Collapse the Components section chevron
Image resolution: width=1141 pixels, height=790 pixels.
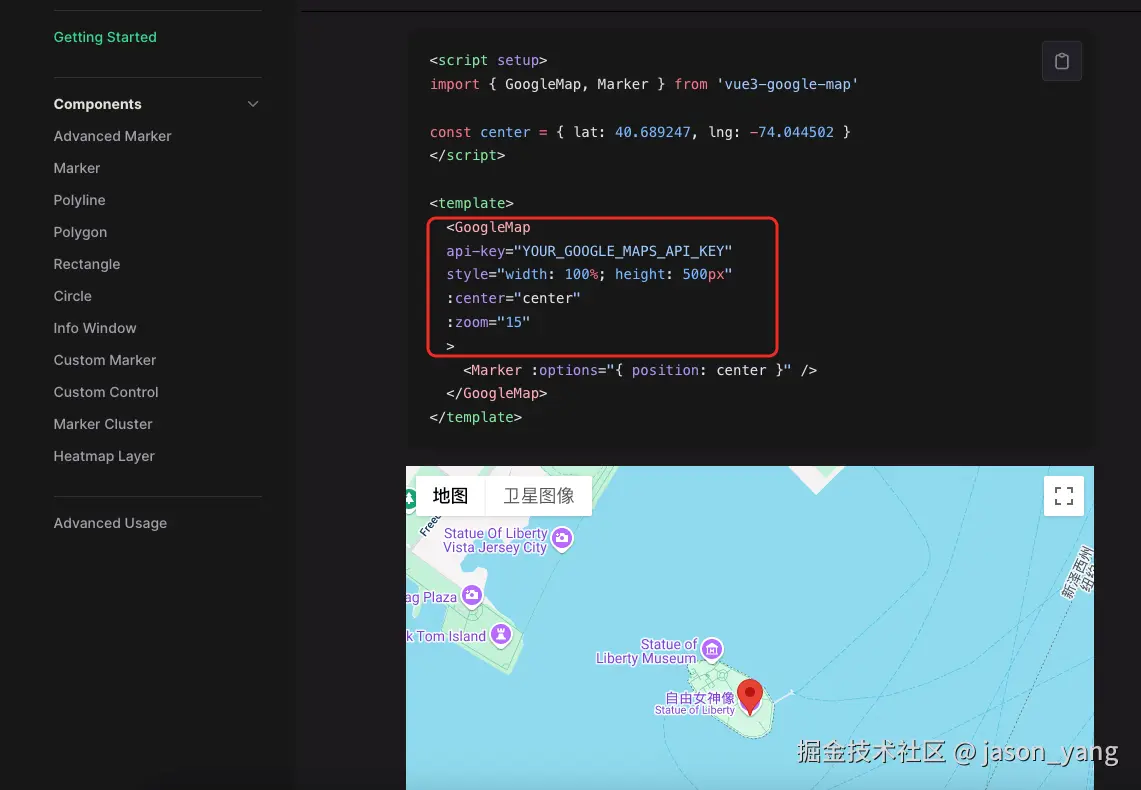253,104
